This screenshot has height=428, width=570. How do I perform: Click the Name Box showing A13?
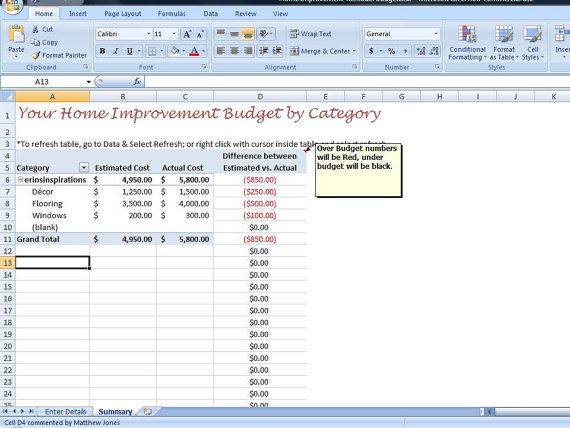pyautogui.click(x=42, y=82)
